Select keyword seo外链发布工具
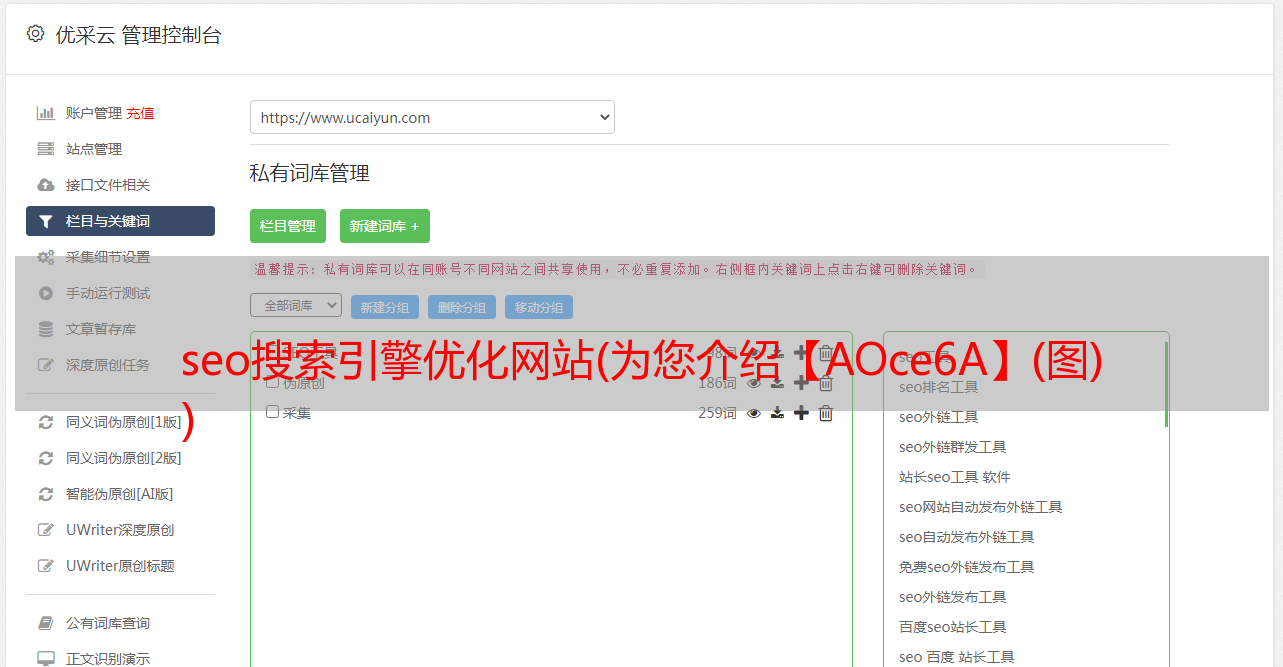1283x667 pixels. click(952, 597)
